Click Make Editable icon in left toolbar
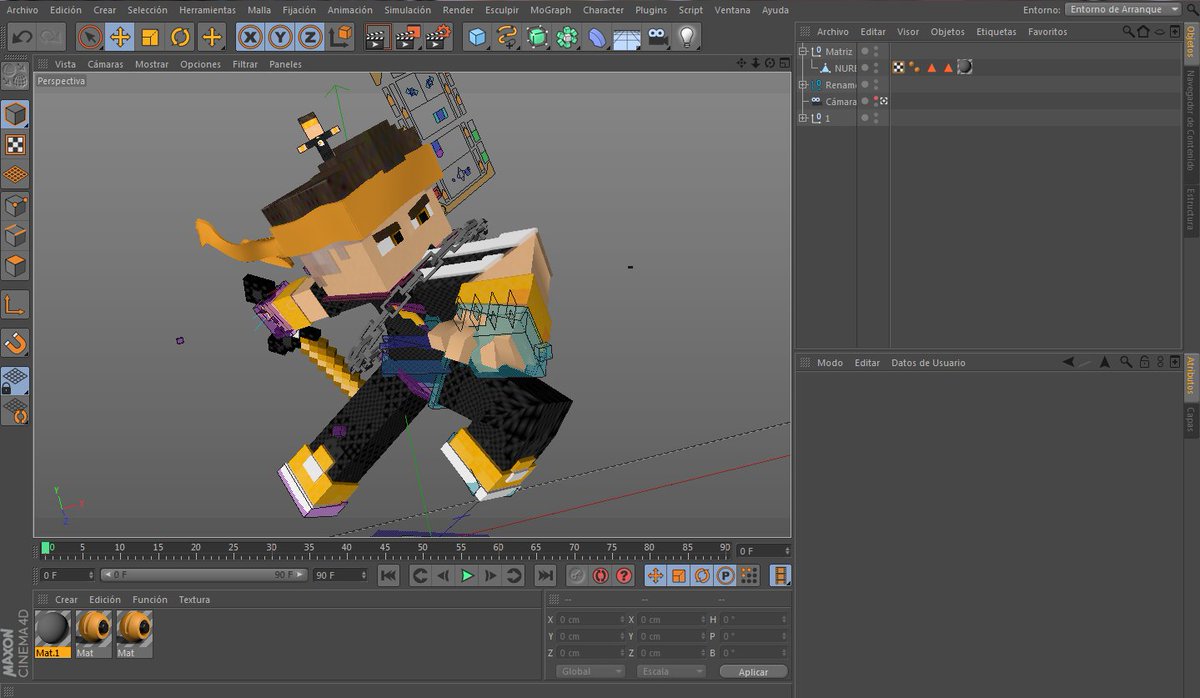This screenshot has width=1200, height=698. click(15, 76)
